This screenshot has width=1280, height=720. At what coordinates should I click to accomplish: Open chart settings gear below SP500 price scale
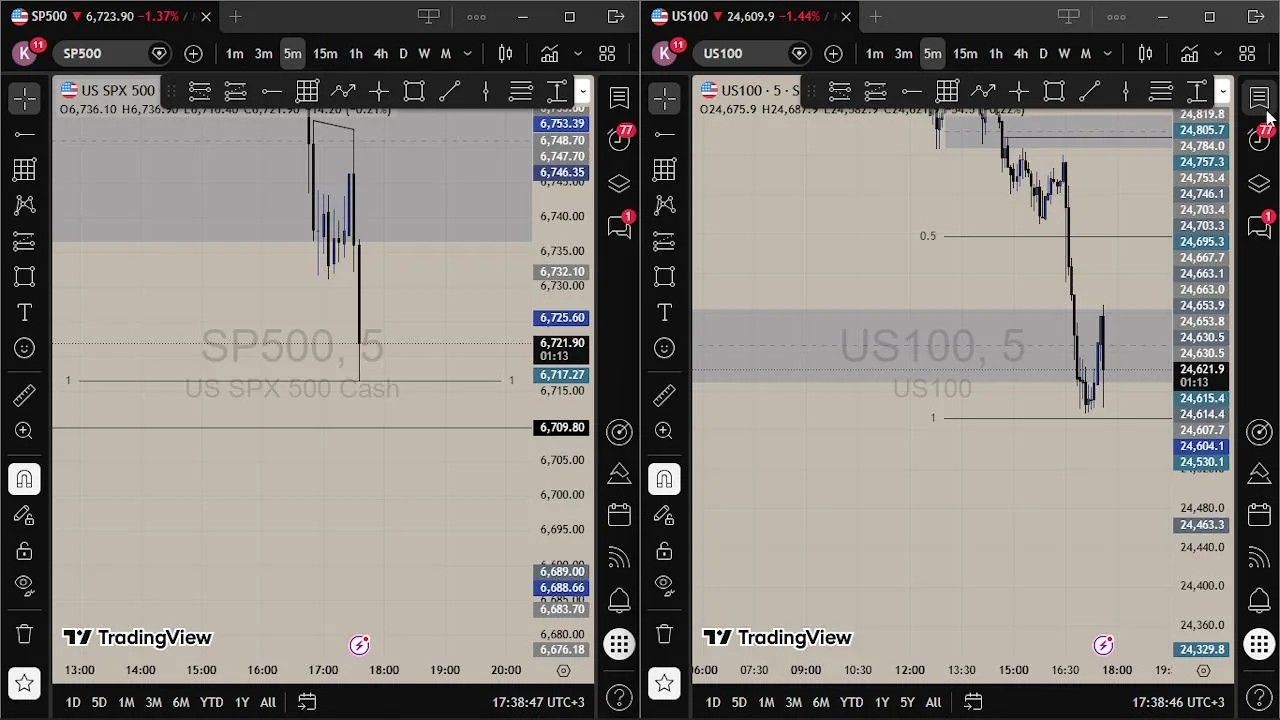564,670
